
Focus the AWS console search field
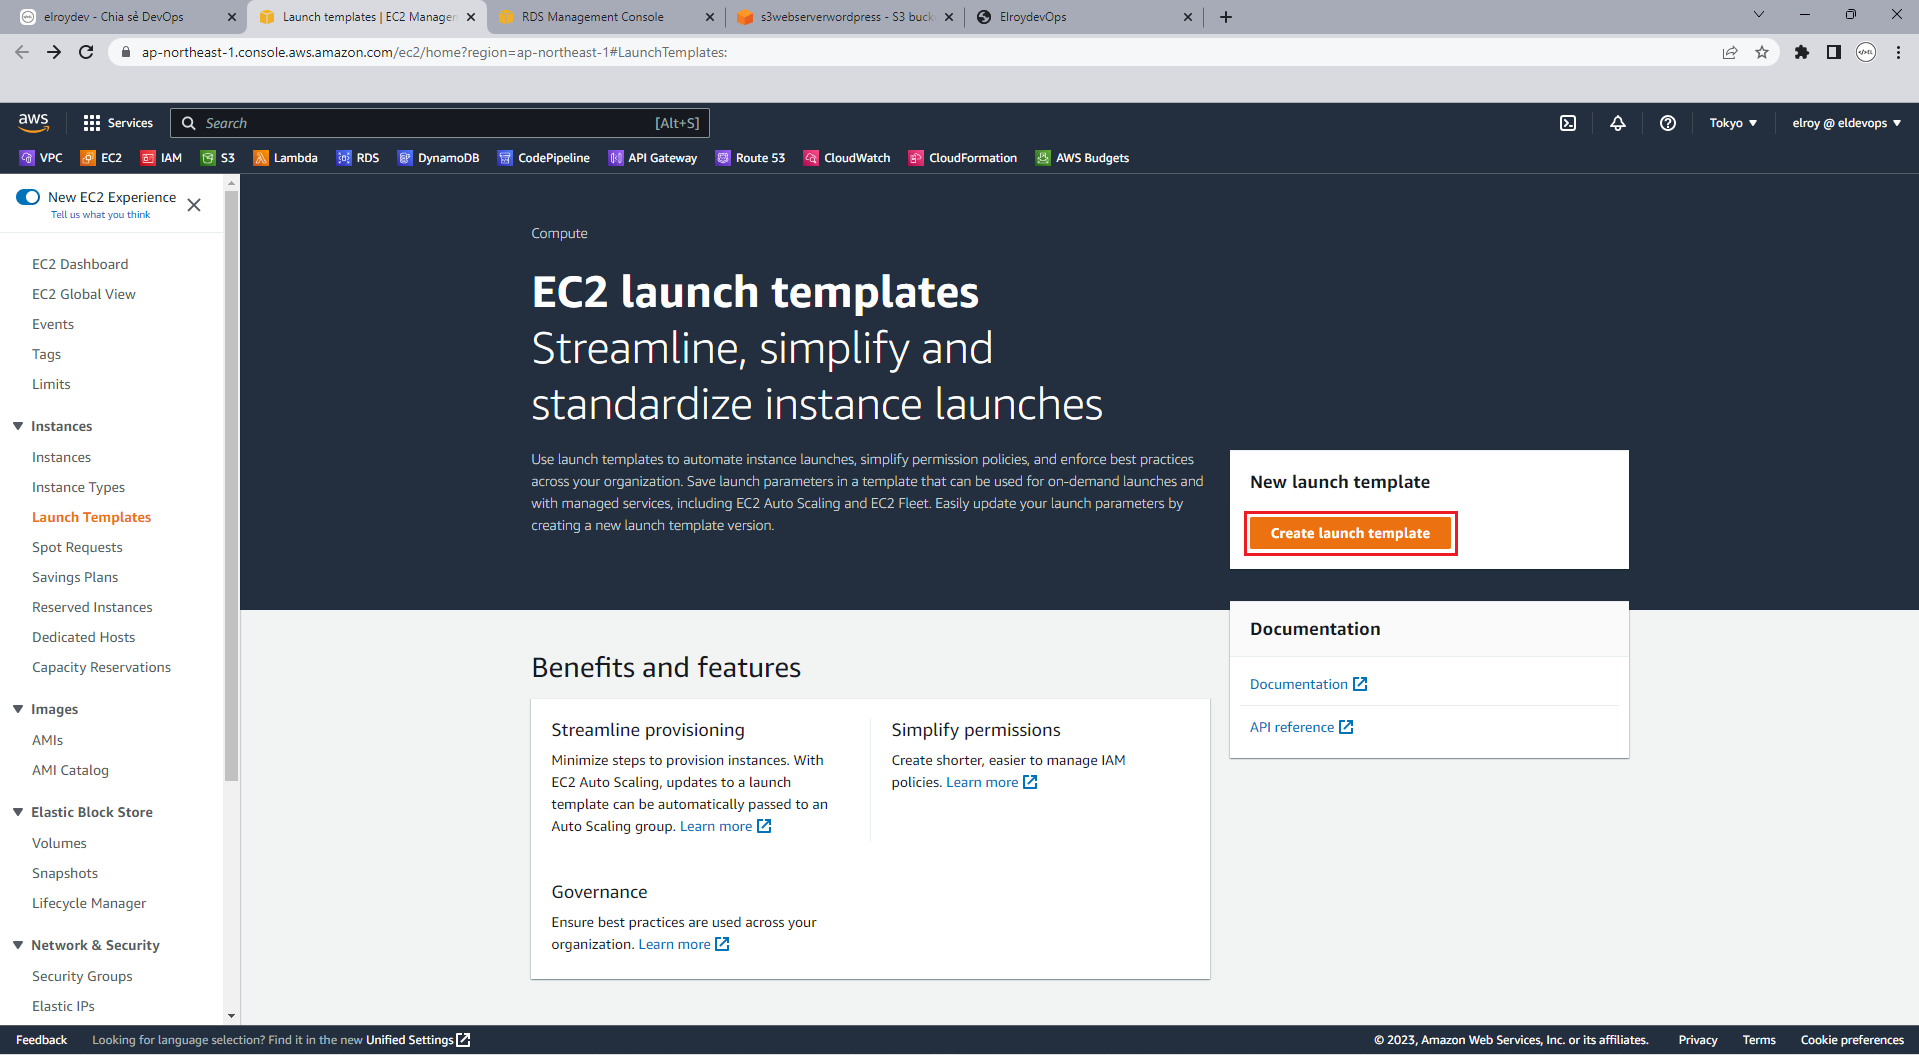[440, 123]
